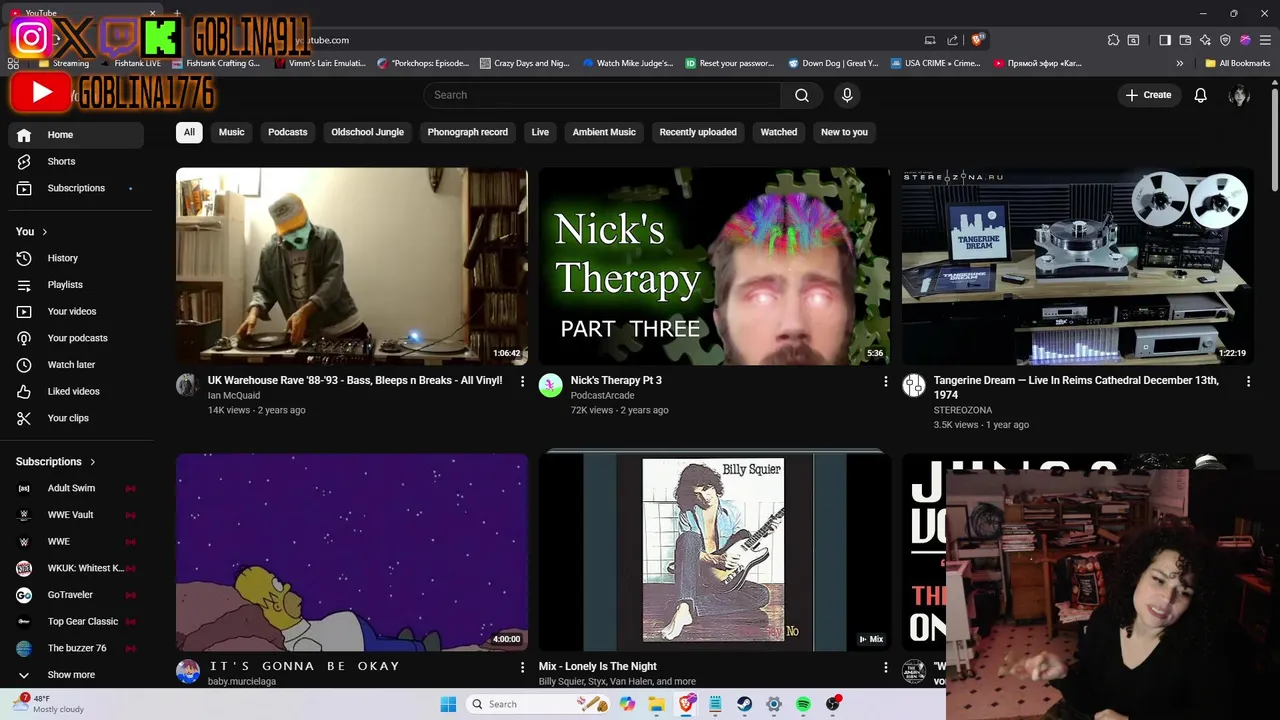Open Home in YouTube sidebar

[76, 135]
